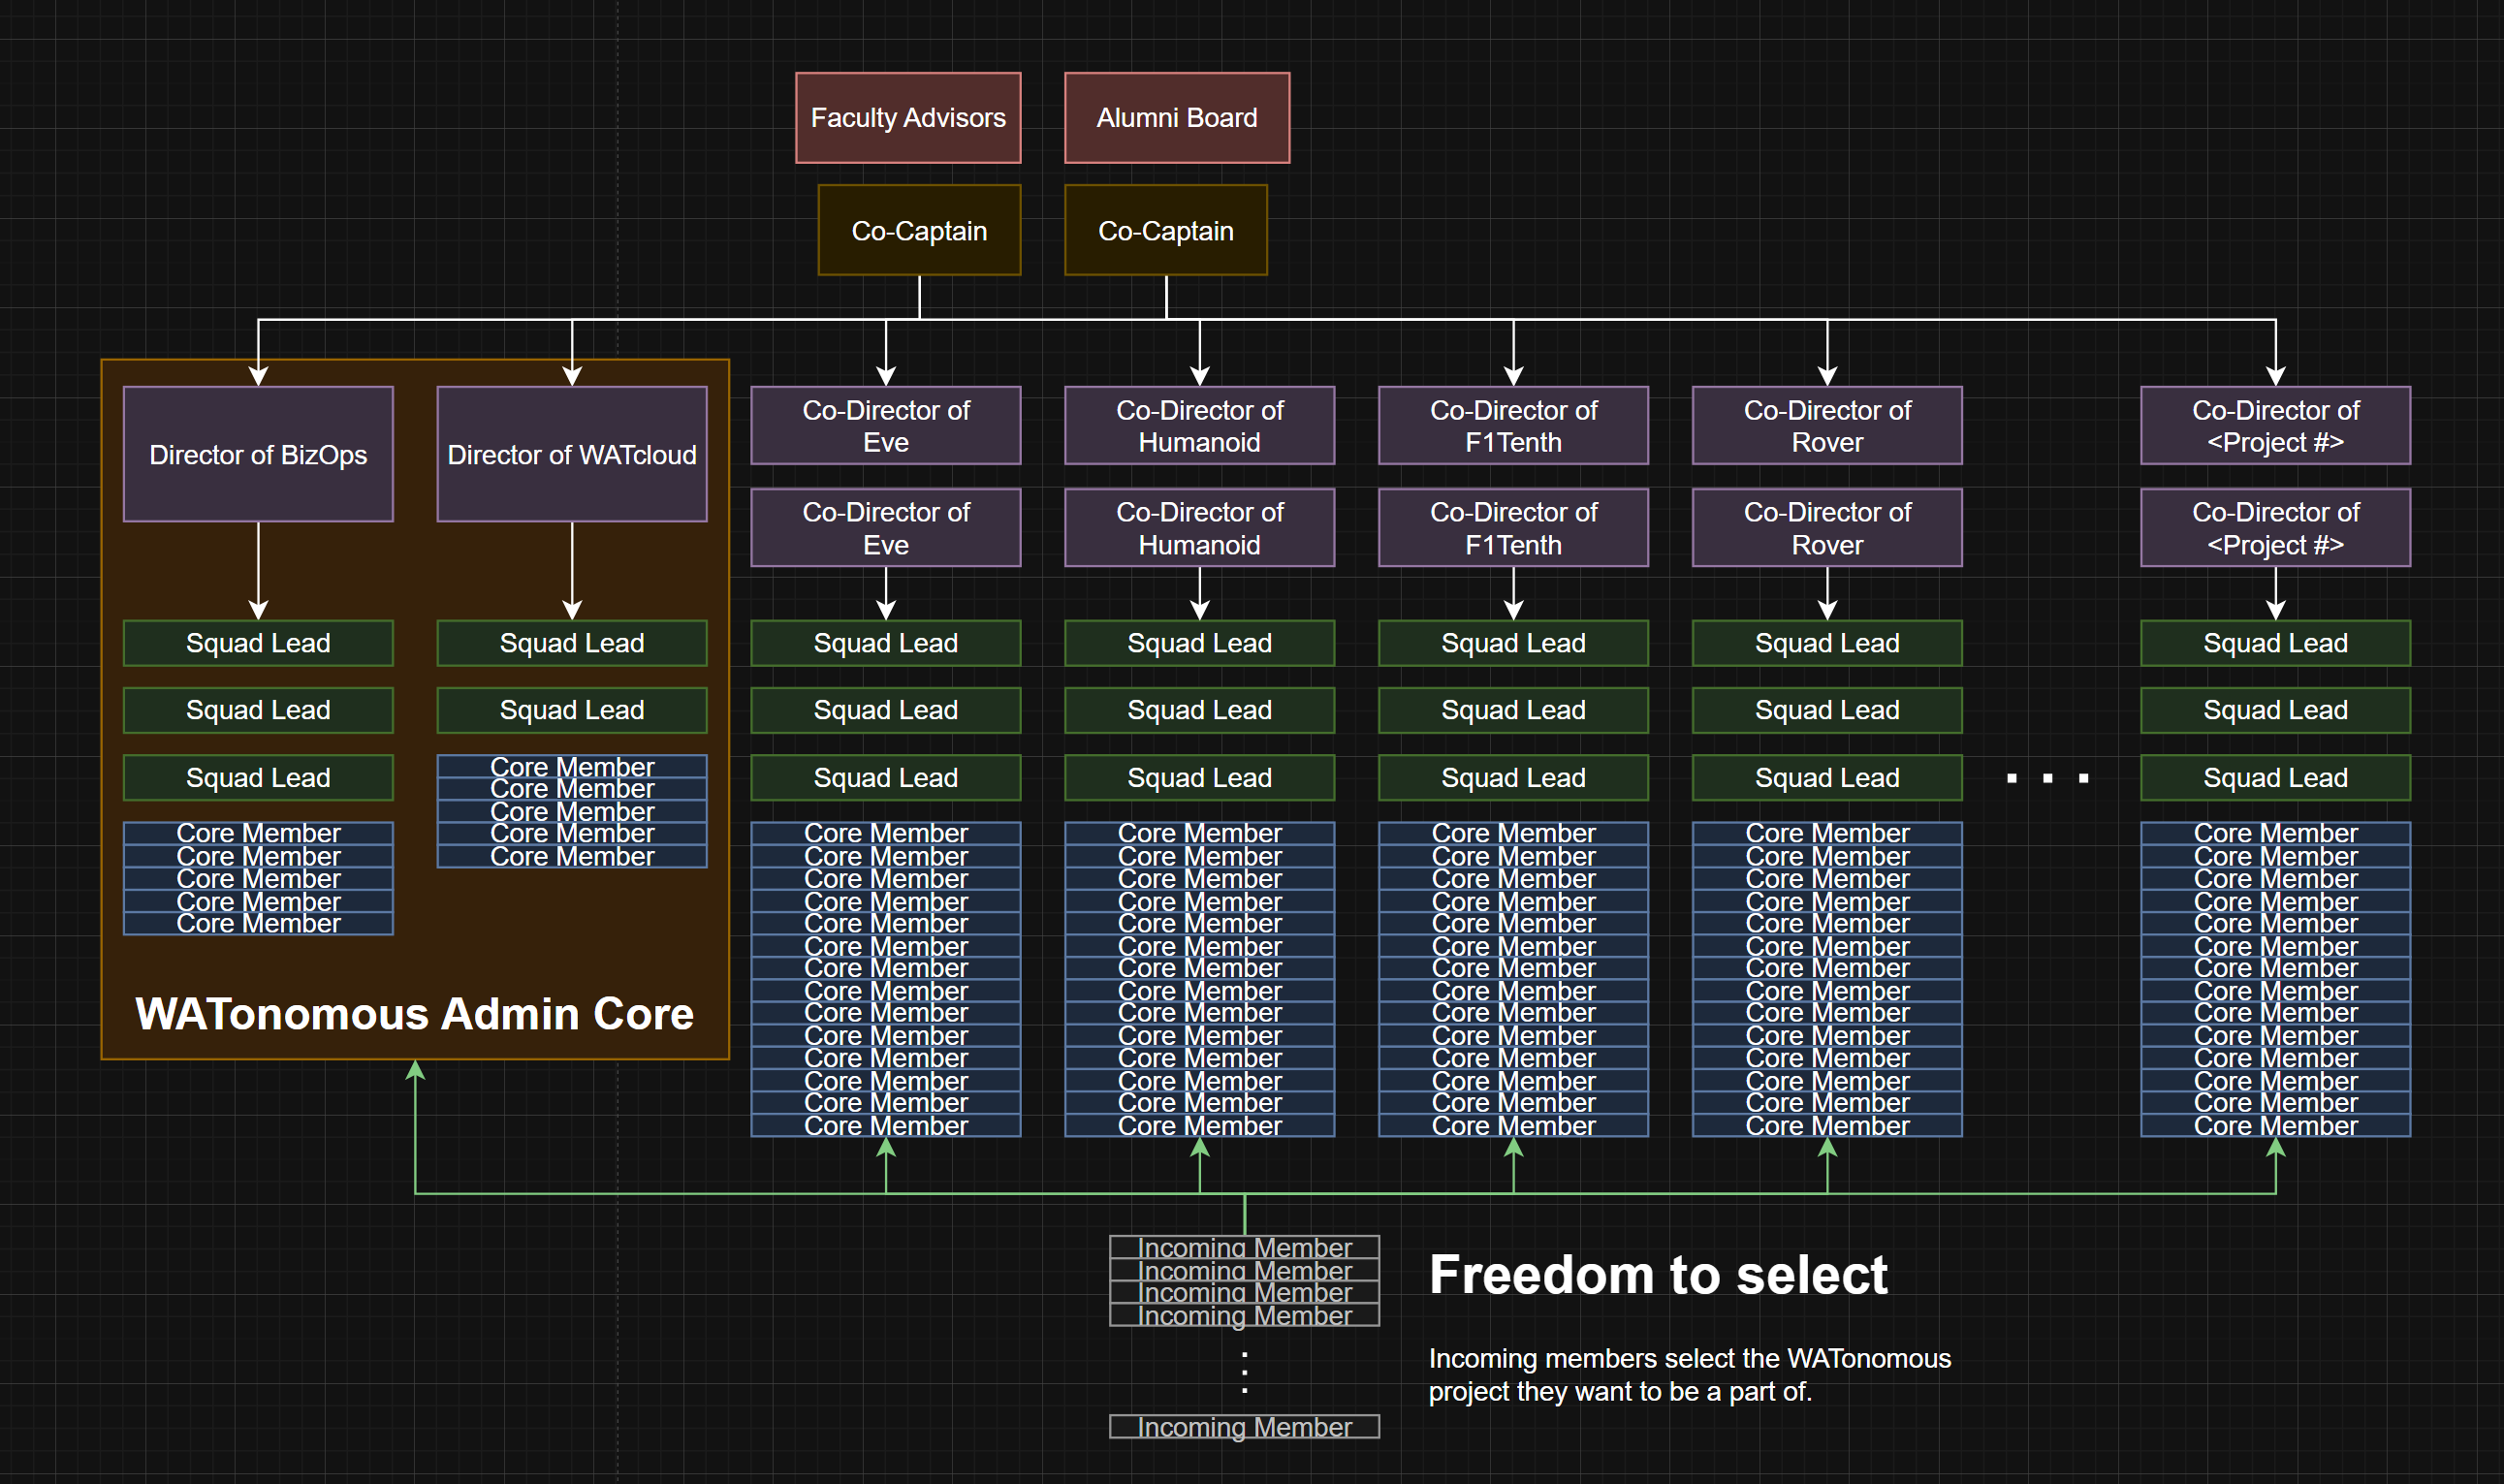The image size is (2504, 1484).
Task: Click the upper Co-Director of Humanoid box
Action: [1200, 426]
